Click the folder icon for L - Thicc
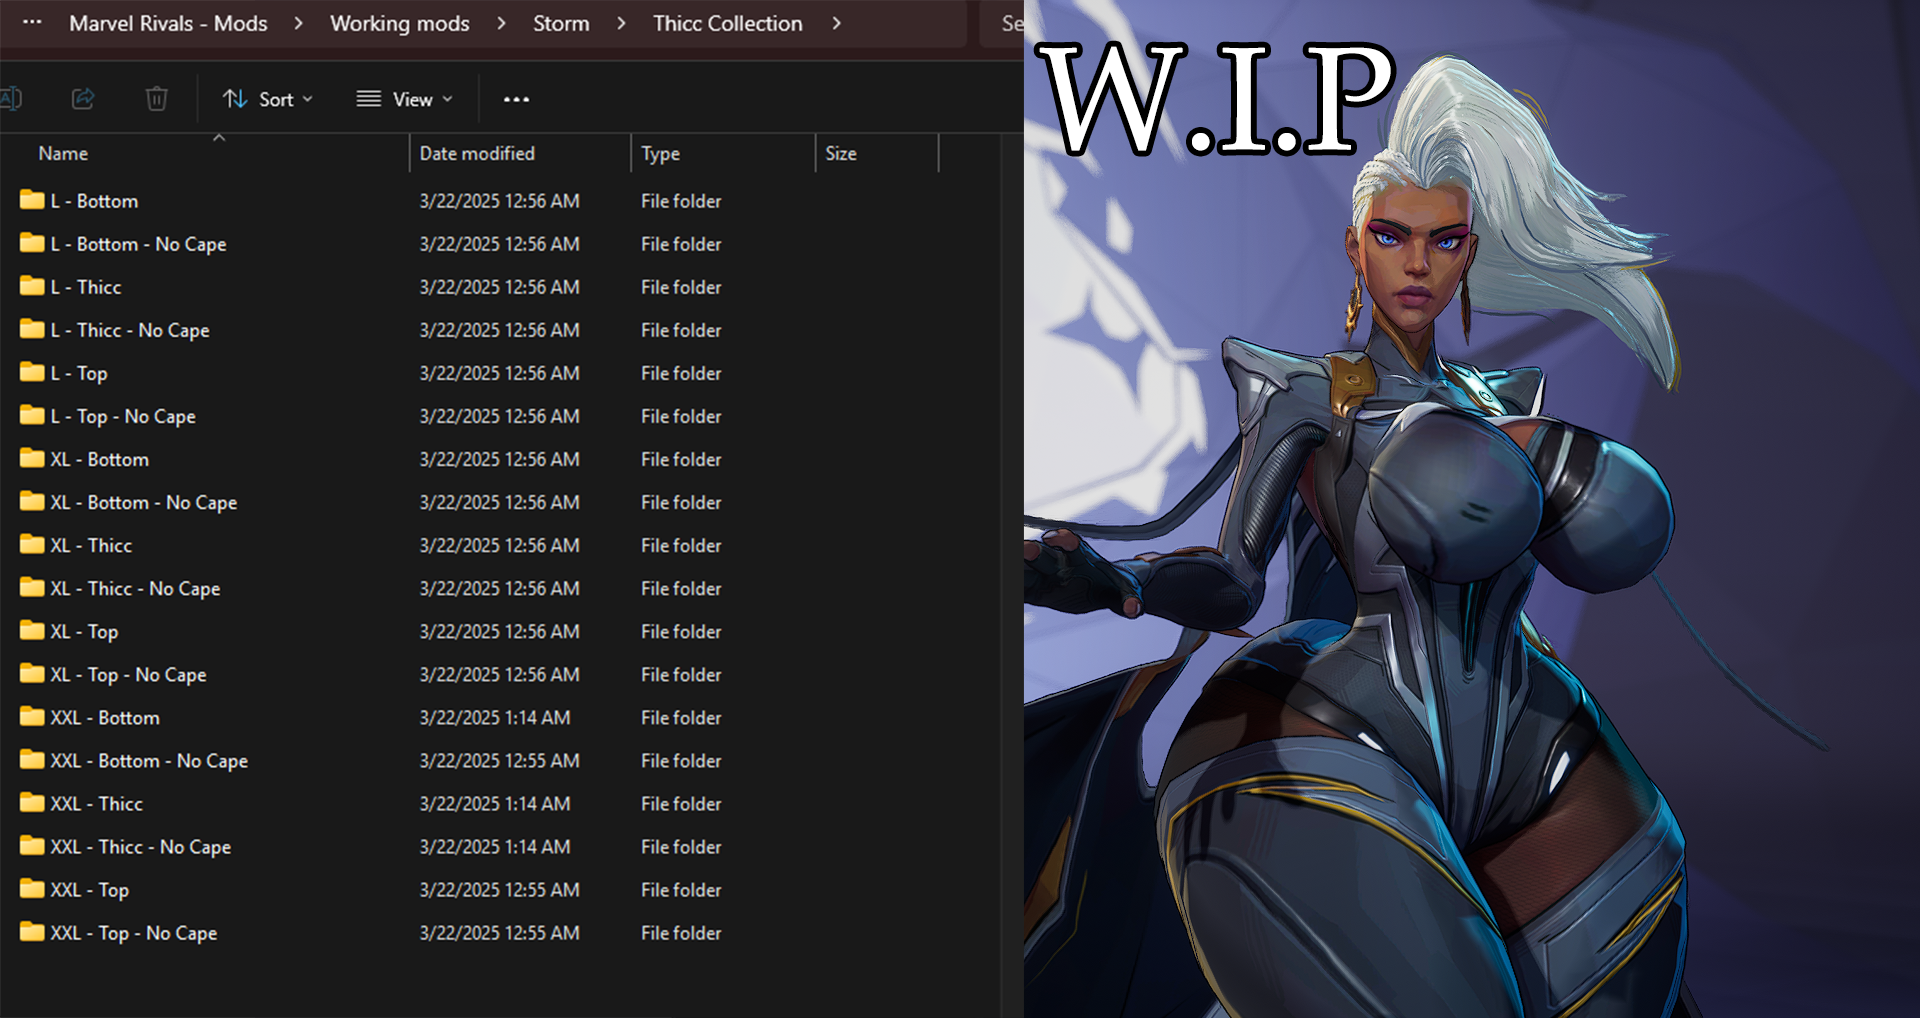The image size is (1920, 1018). pos(32,285)
